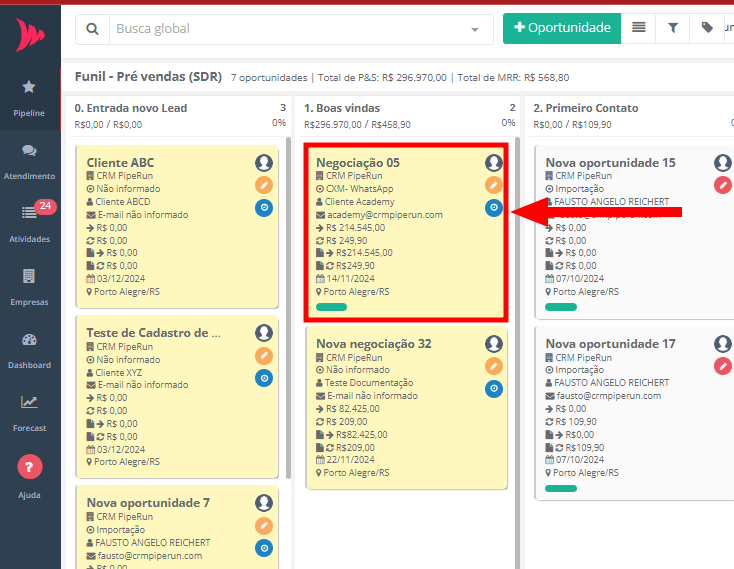The width and height of the screenshot is (734, 569).
Task: Open Atividades in the sidebar
Action: 29,224
